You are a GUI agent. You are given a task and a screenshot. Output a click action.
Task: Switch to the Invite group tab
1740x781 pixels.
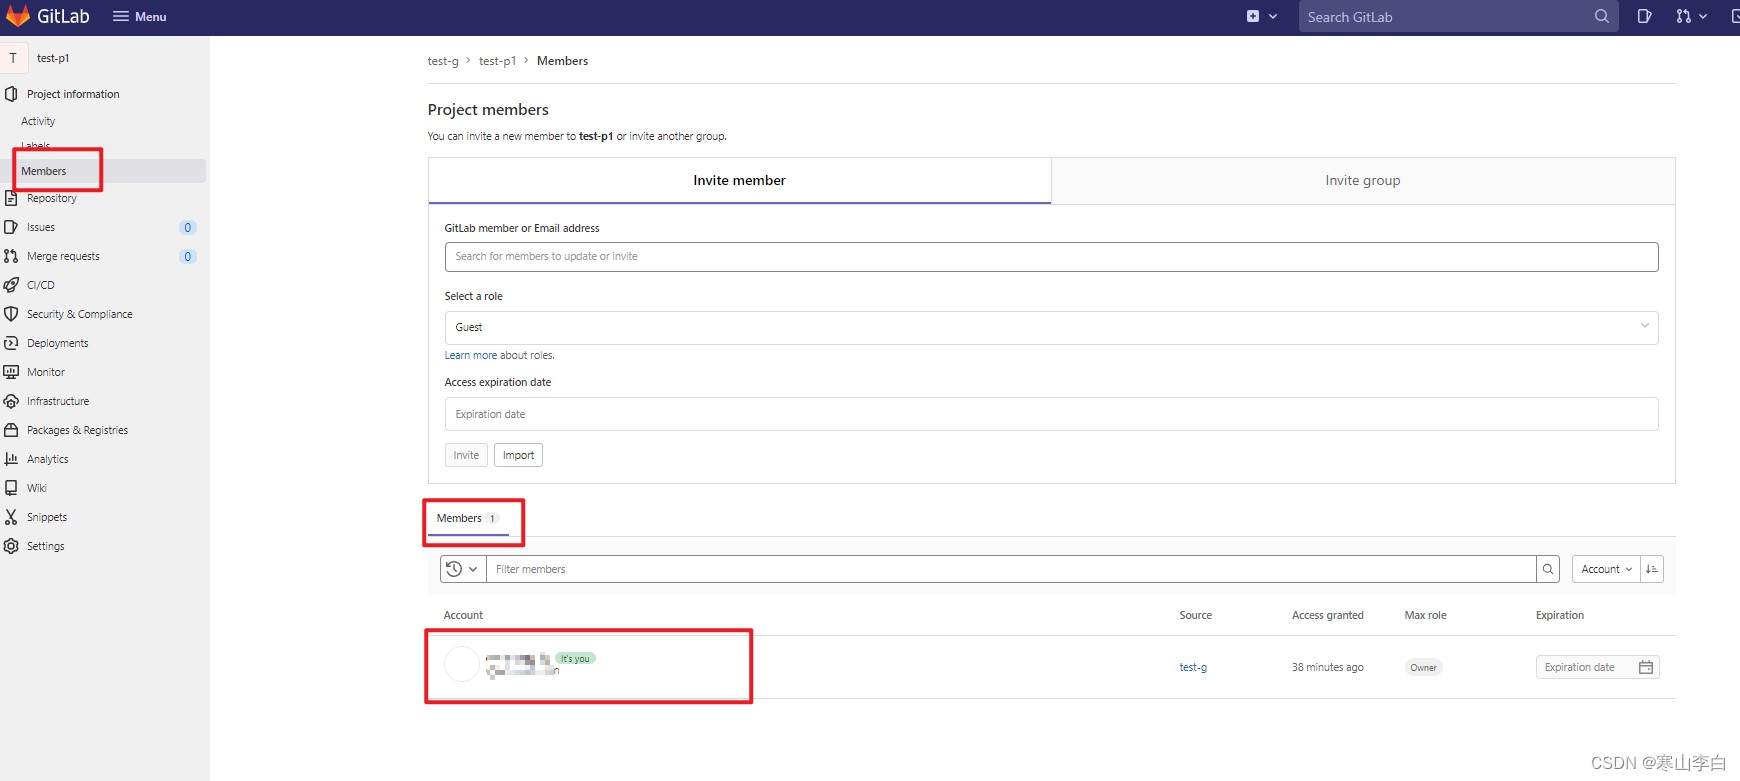click(x=1363, y=181)
